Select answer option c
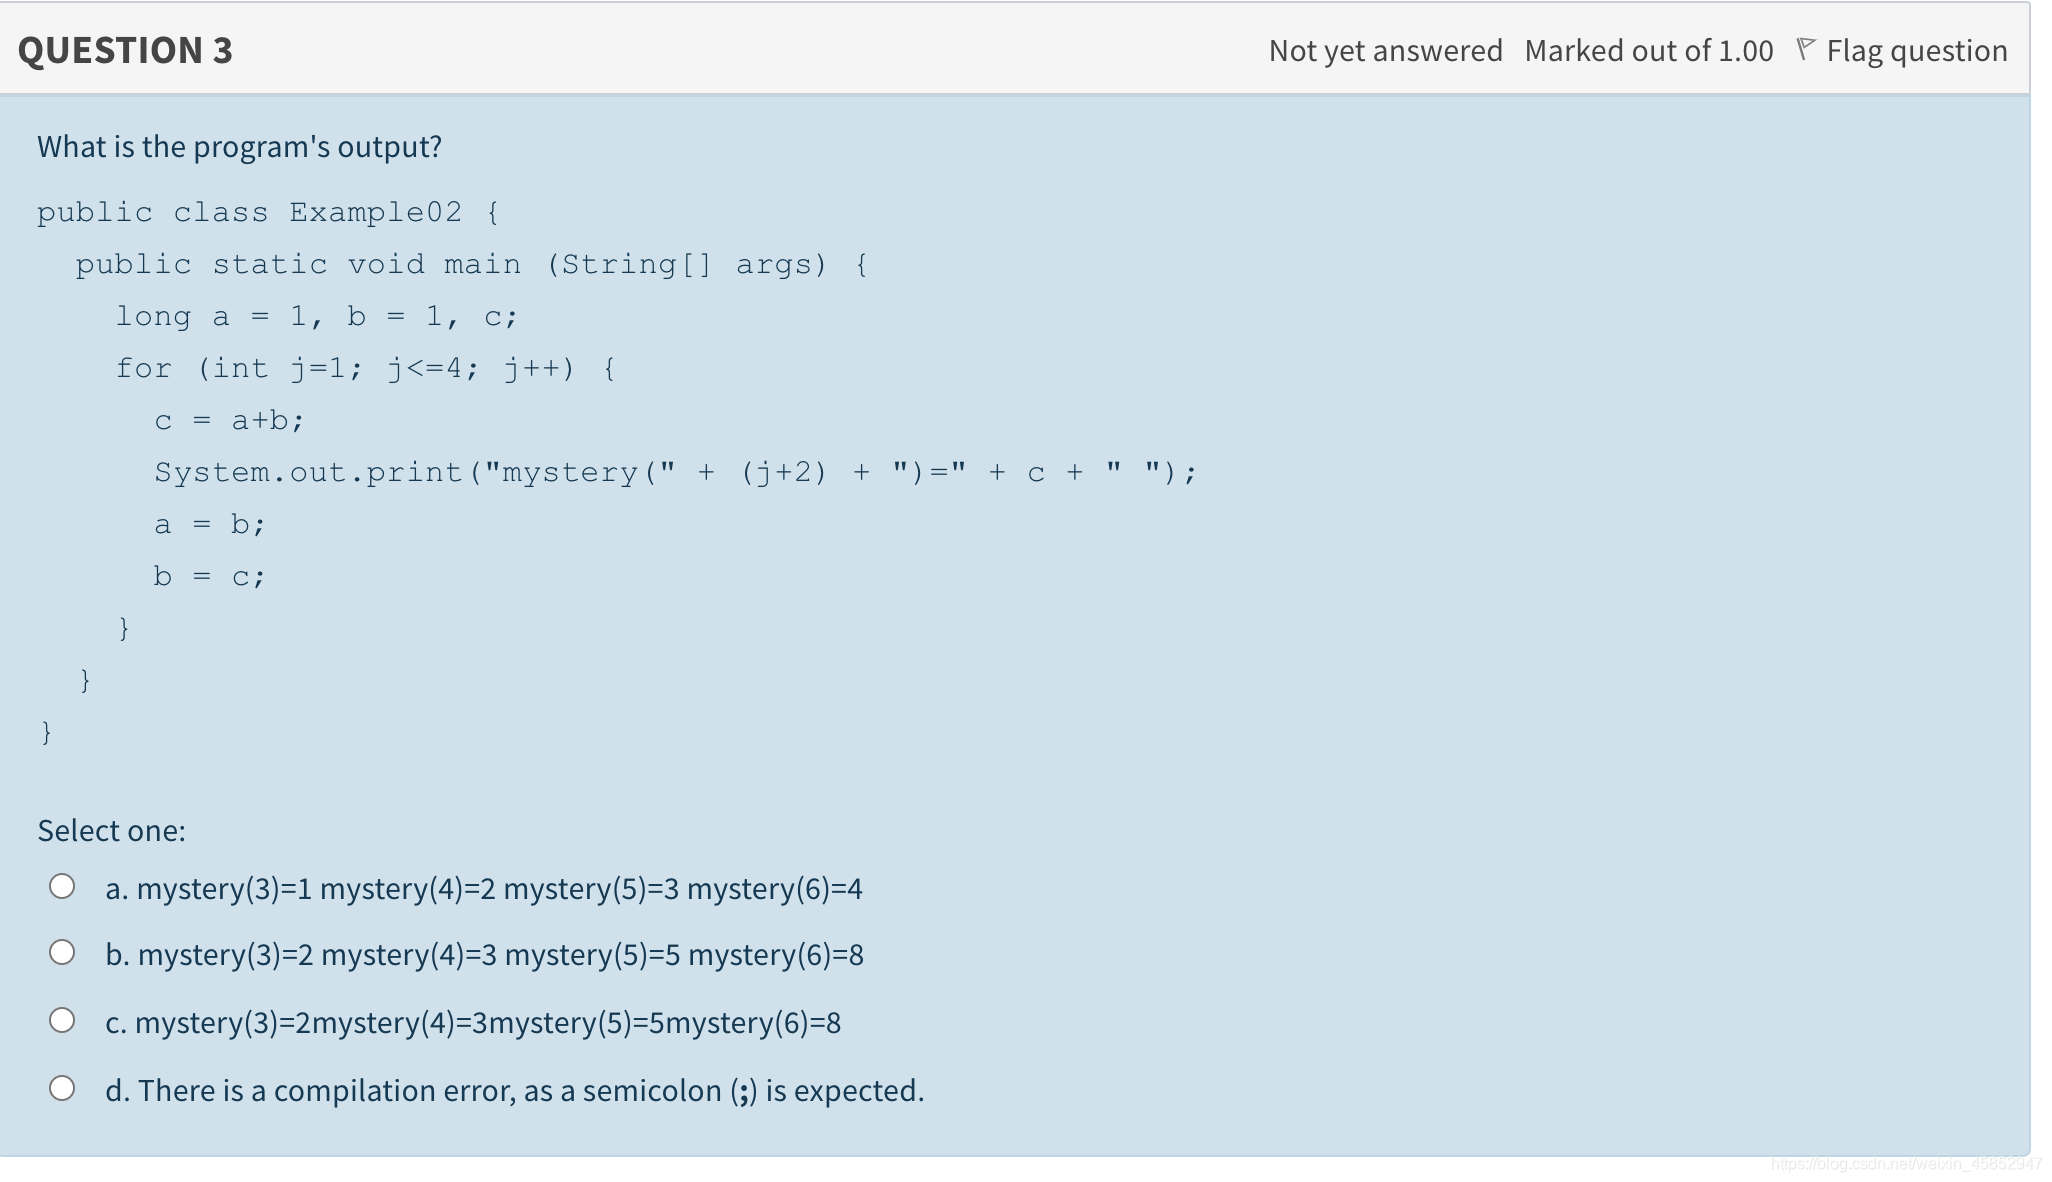Viewport: 2052px width, 1182px height. click(63, 1018)
